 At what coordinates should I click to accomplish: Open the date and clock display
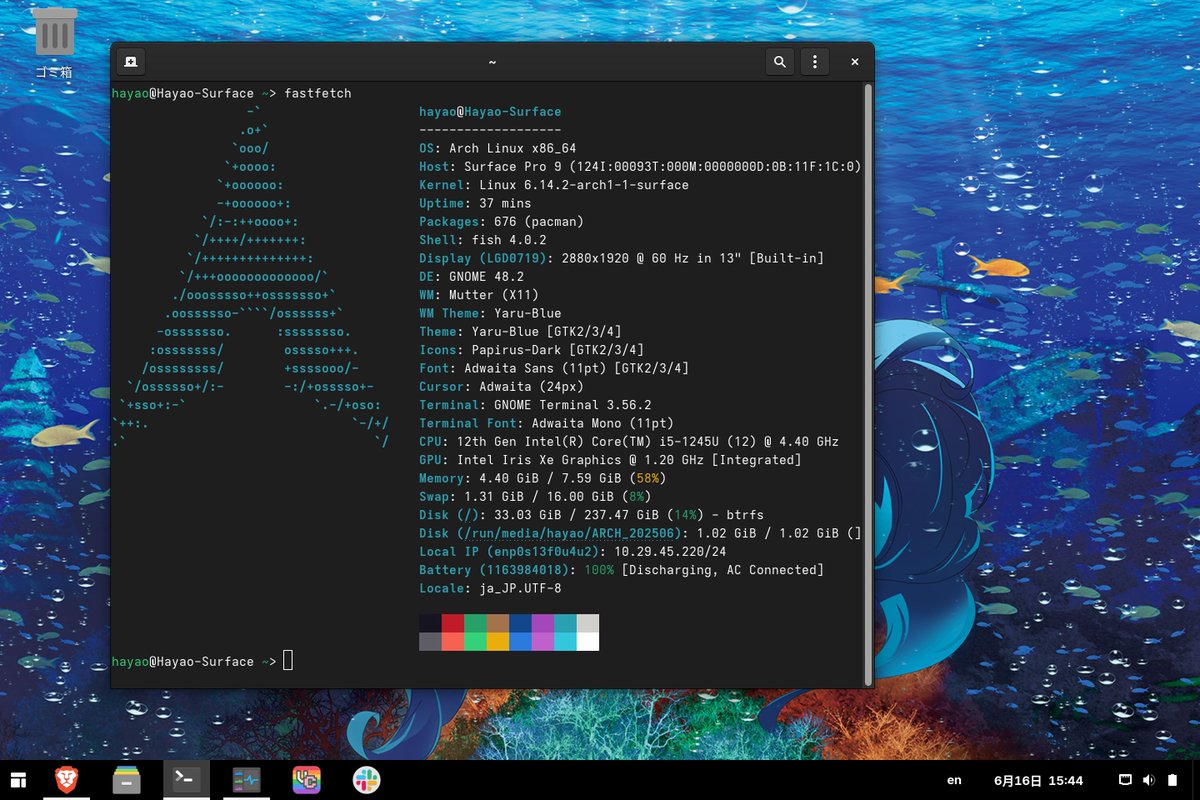1038,780
